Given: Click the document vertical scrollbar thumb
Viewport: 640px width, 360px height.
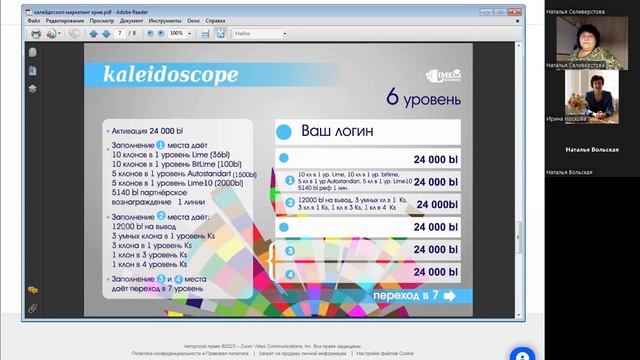Looking at the screenshot, I should 519,238.
